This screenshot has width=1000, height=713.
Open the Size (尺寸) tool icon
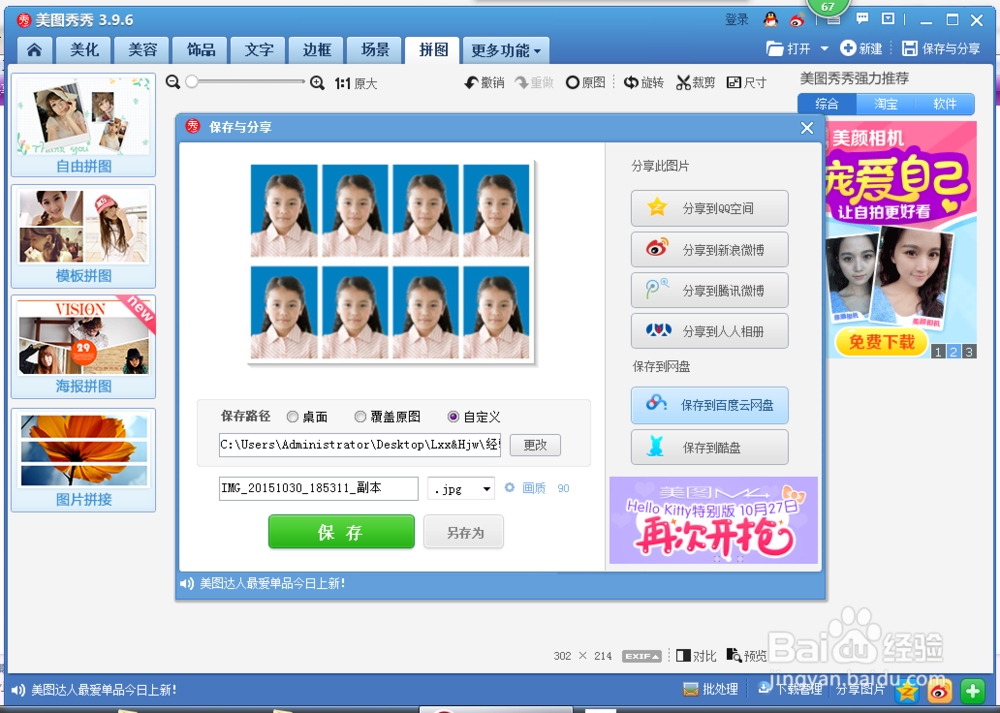point(733,82)
